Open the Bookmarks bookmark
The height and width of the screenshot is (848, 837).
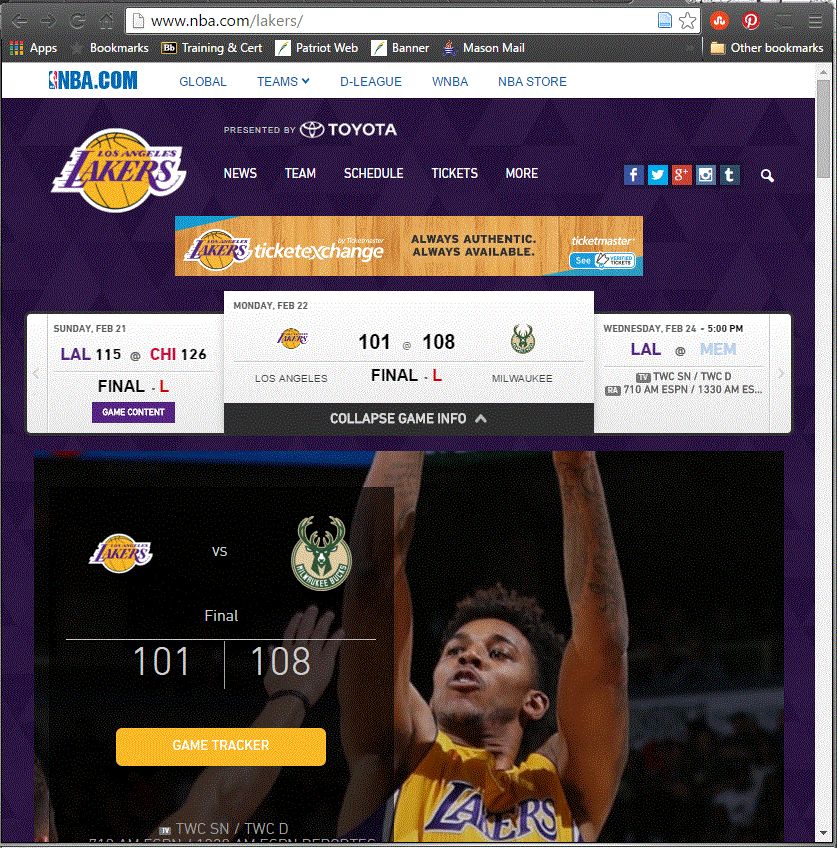(x=111, y=48)
